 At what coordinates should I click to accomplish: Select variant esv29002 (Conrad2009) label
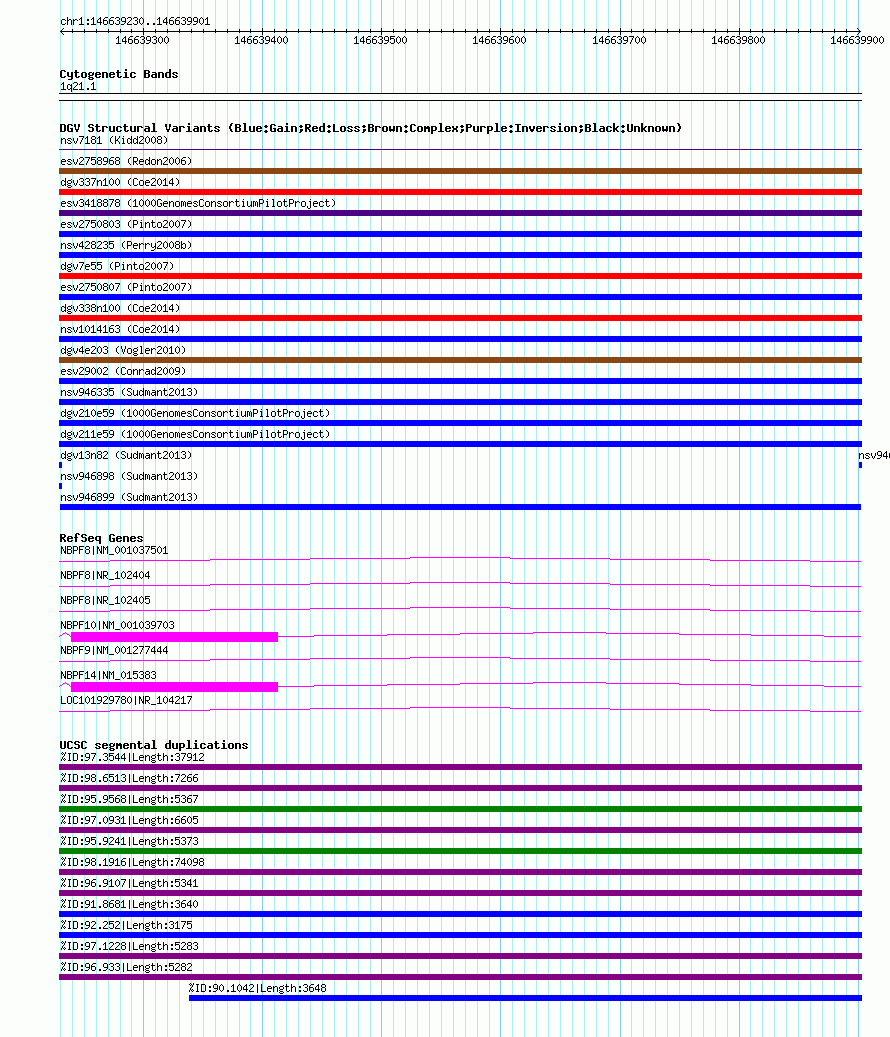123,371
